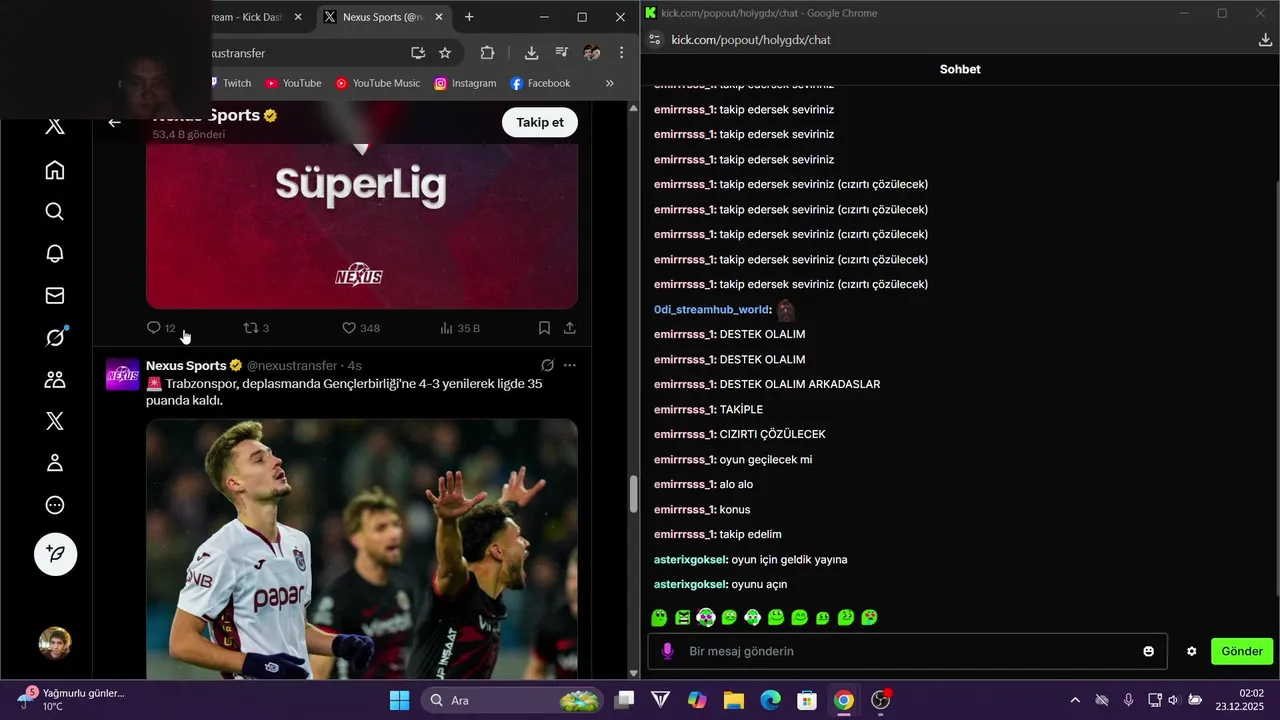Open OBS Studio from taskbar
Screen dimensions: 1280x720
point(881,700)
